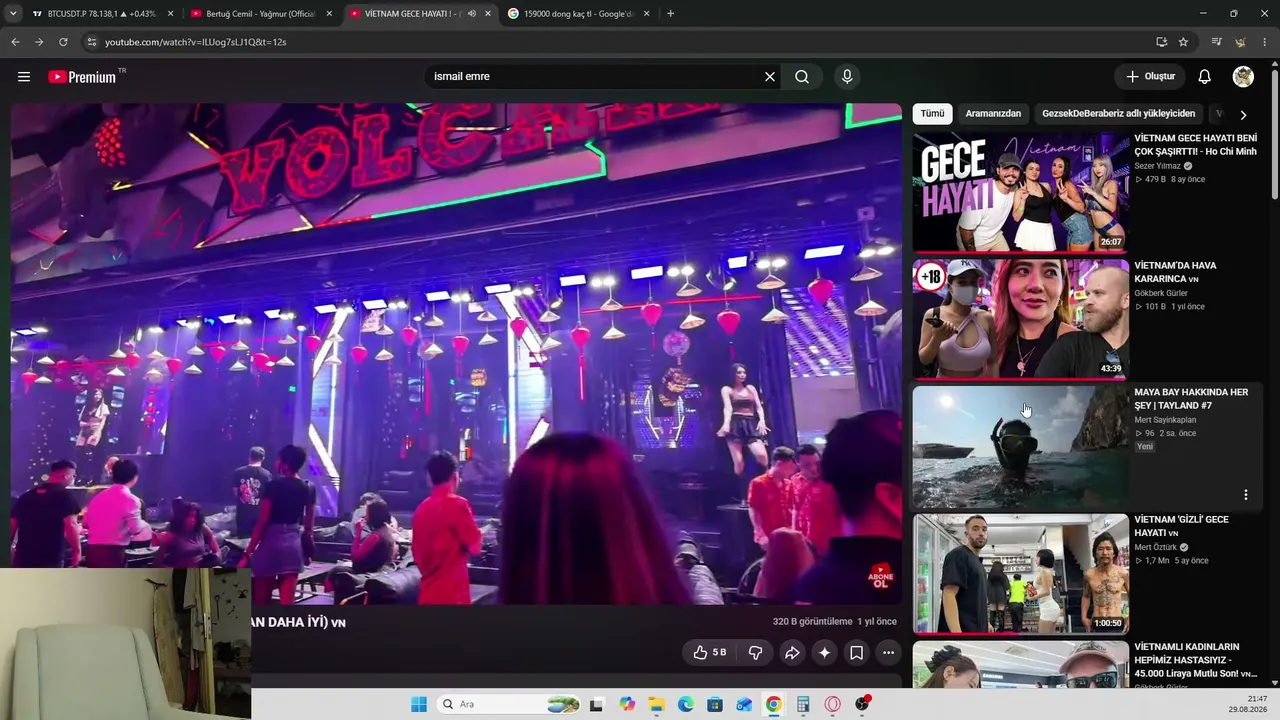
Task: Open Outlook from the taskbar
Action: point(744,704)
